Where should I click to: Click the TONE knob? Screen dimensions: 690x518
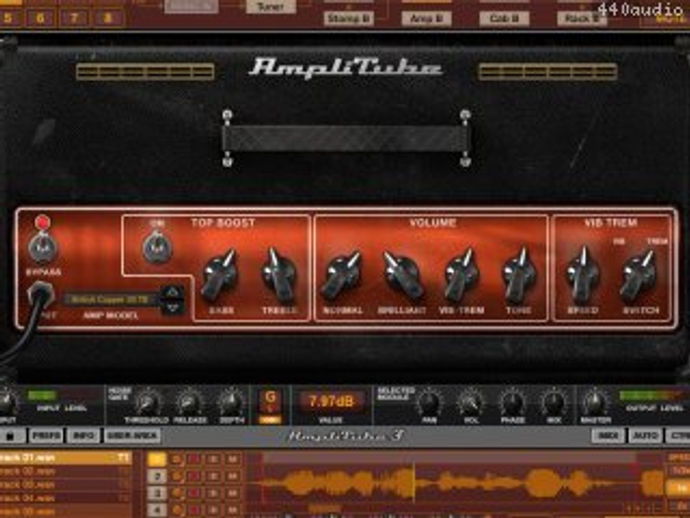519,276
